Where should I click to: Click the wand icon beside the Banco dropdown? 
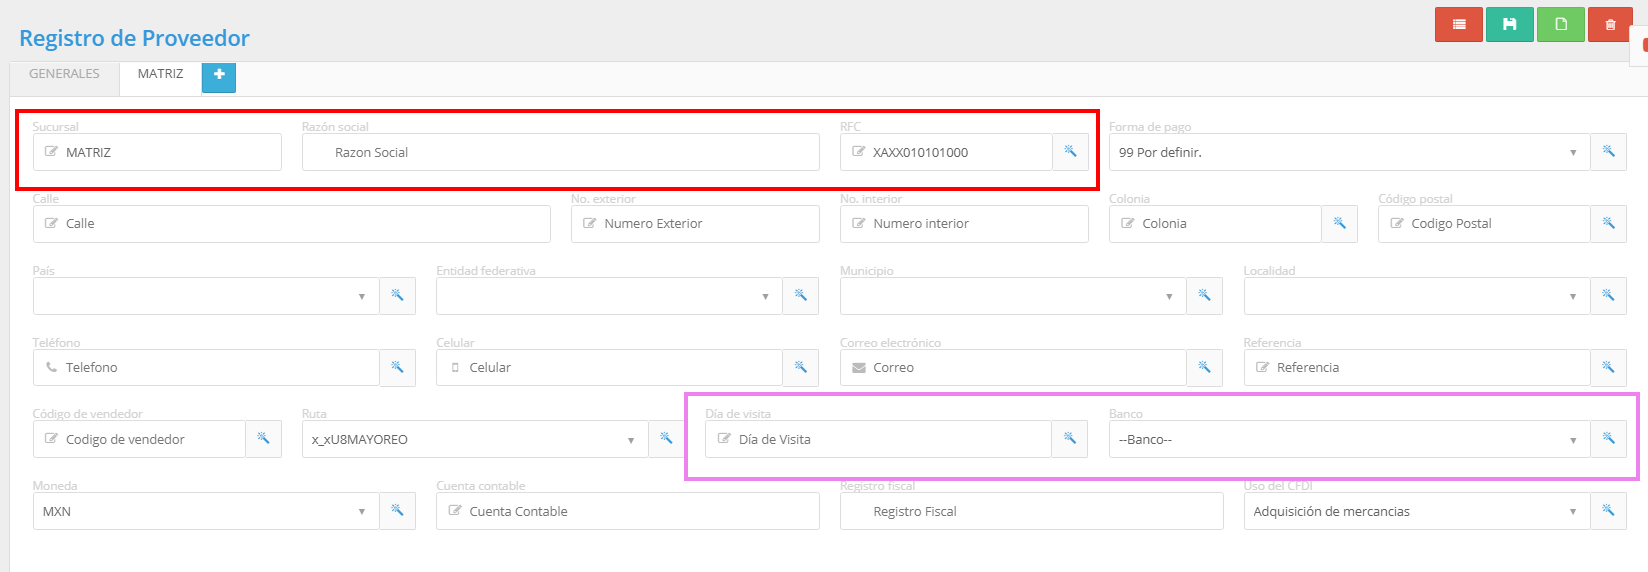(x=1608, y=439)
